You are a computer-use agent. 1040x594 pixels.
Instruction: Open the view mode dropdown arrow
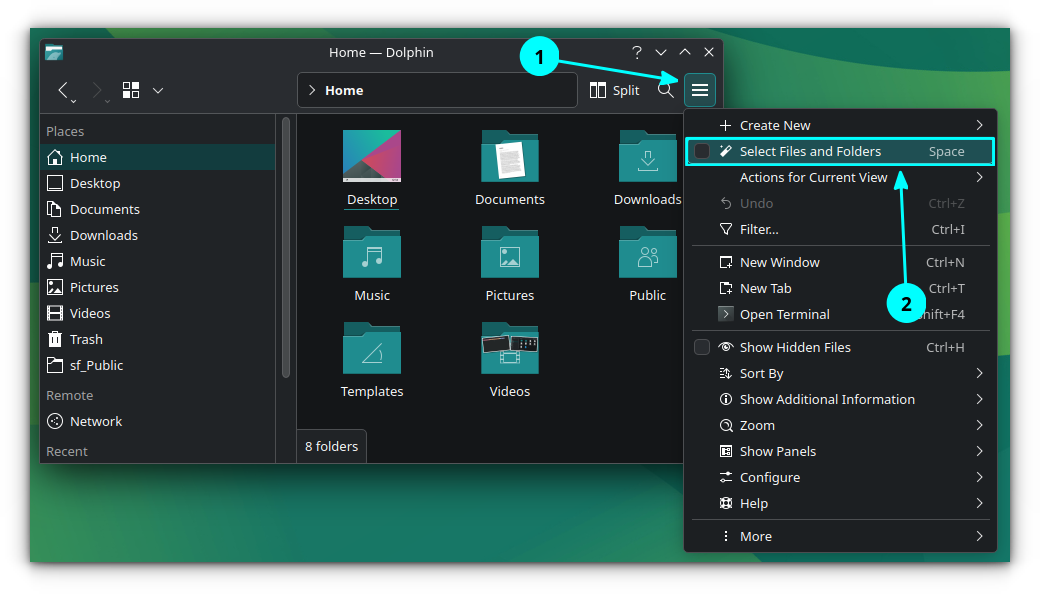[x=158, y=90]
